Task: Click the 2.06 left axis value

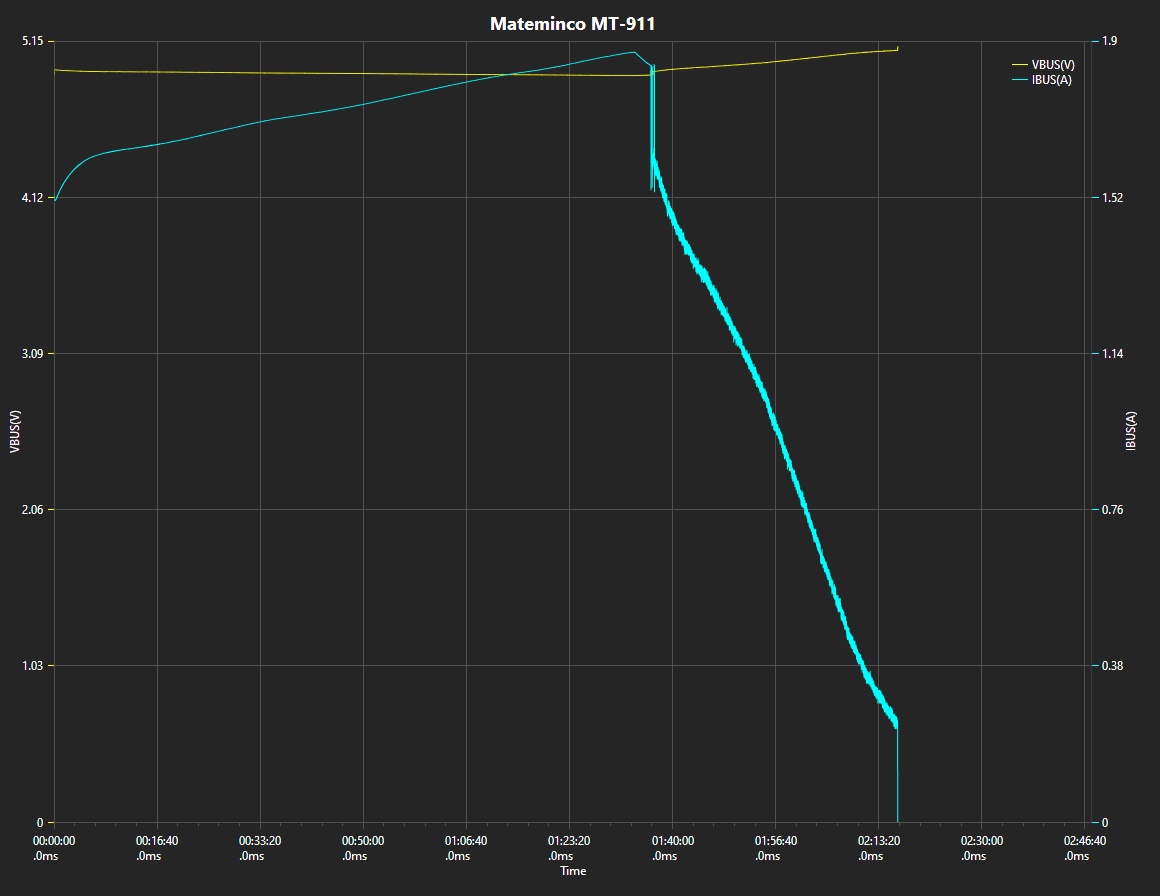Action: coord(33,510)
